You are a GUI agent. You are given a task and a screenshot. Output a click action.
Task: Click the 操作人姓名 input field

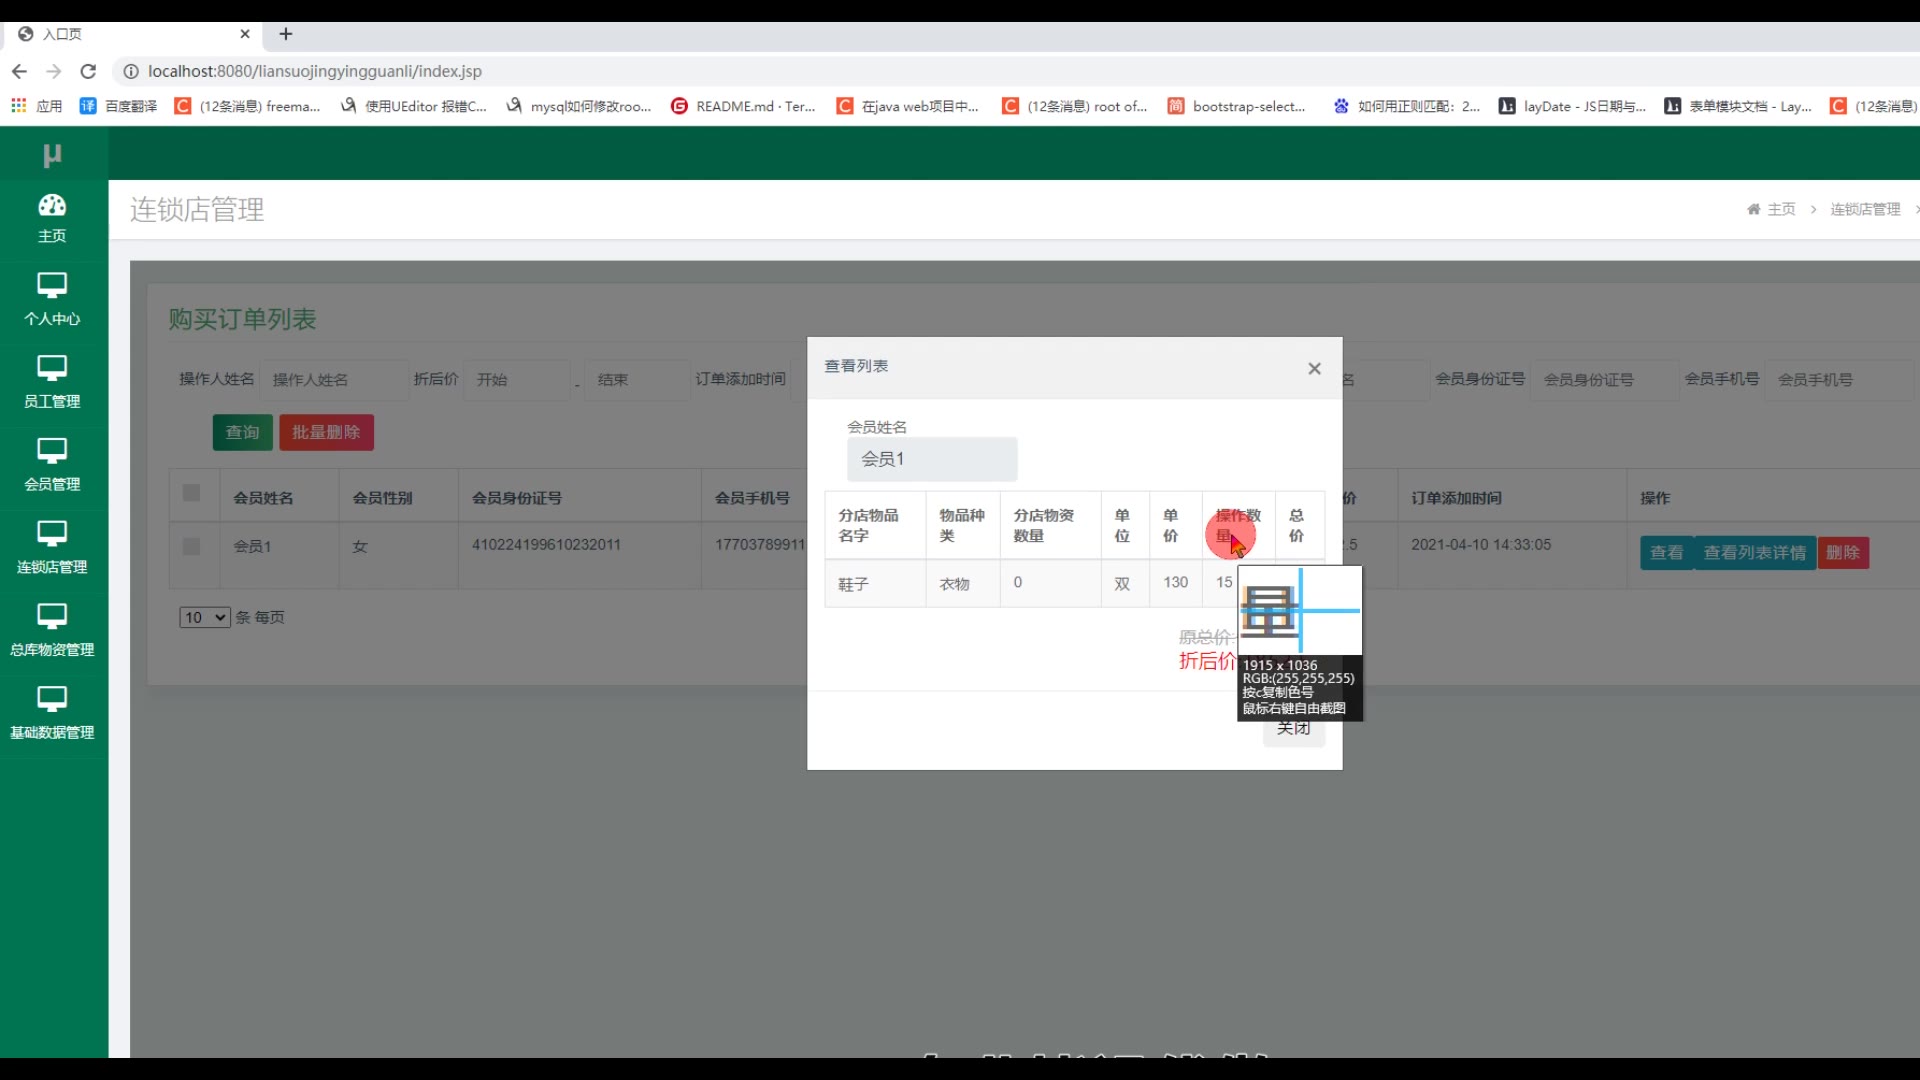click(x=335, y=380)
